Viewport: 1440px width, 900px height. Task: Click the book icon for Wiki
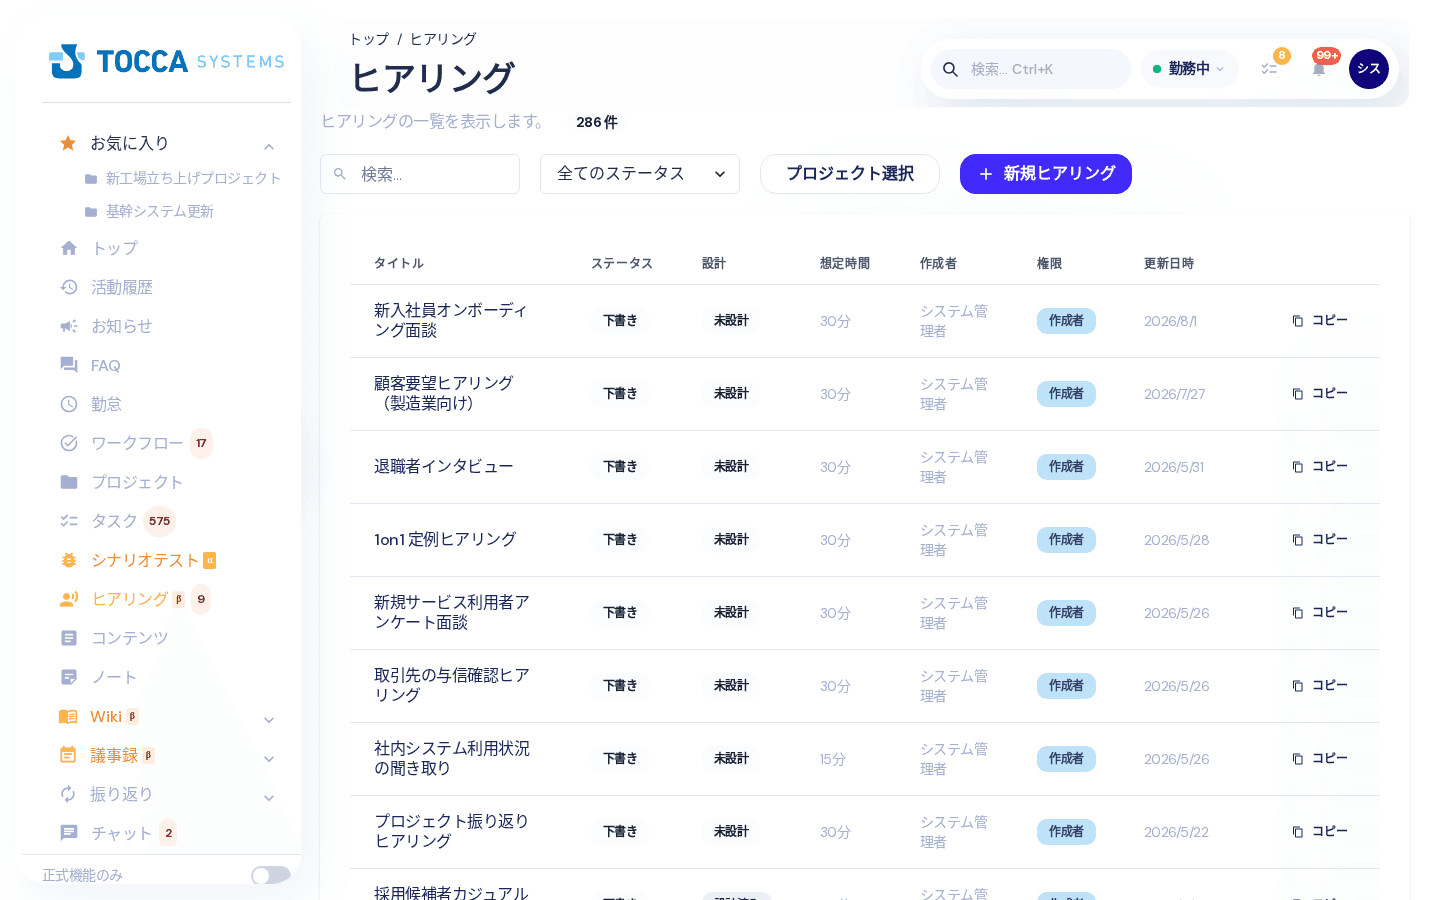[68, 716]
